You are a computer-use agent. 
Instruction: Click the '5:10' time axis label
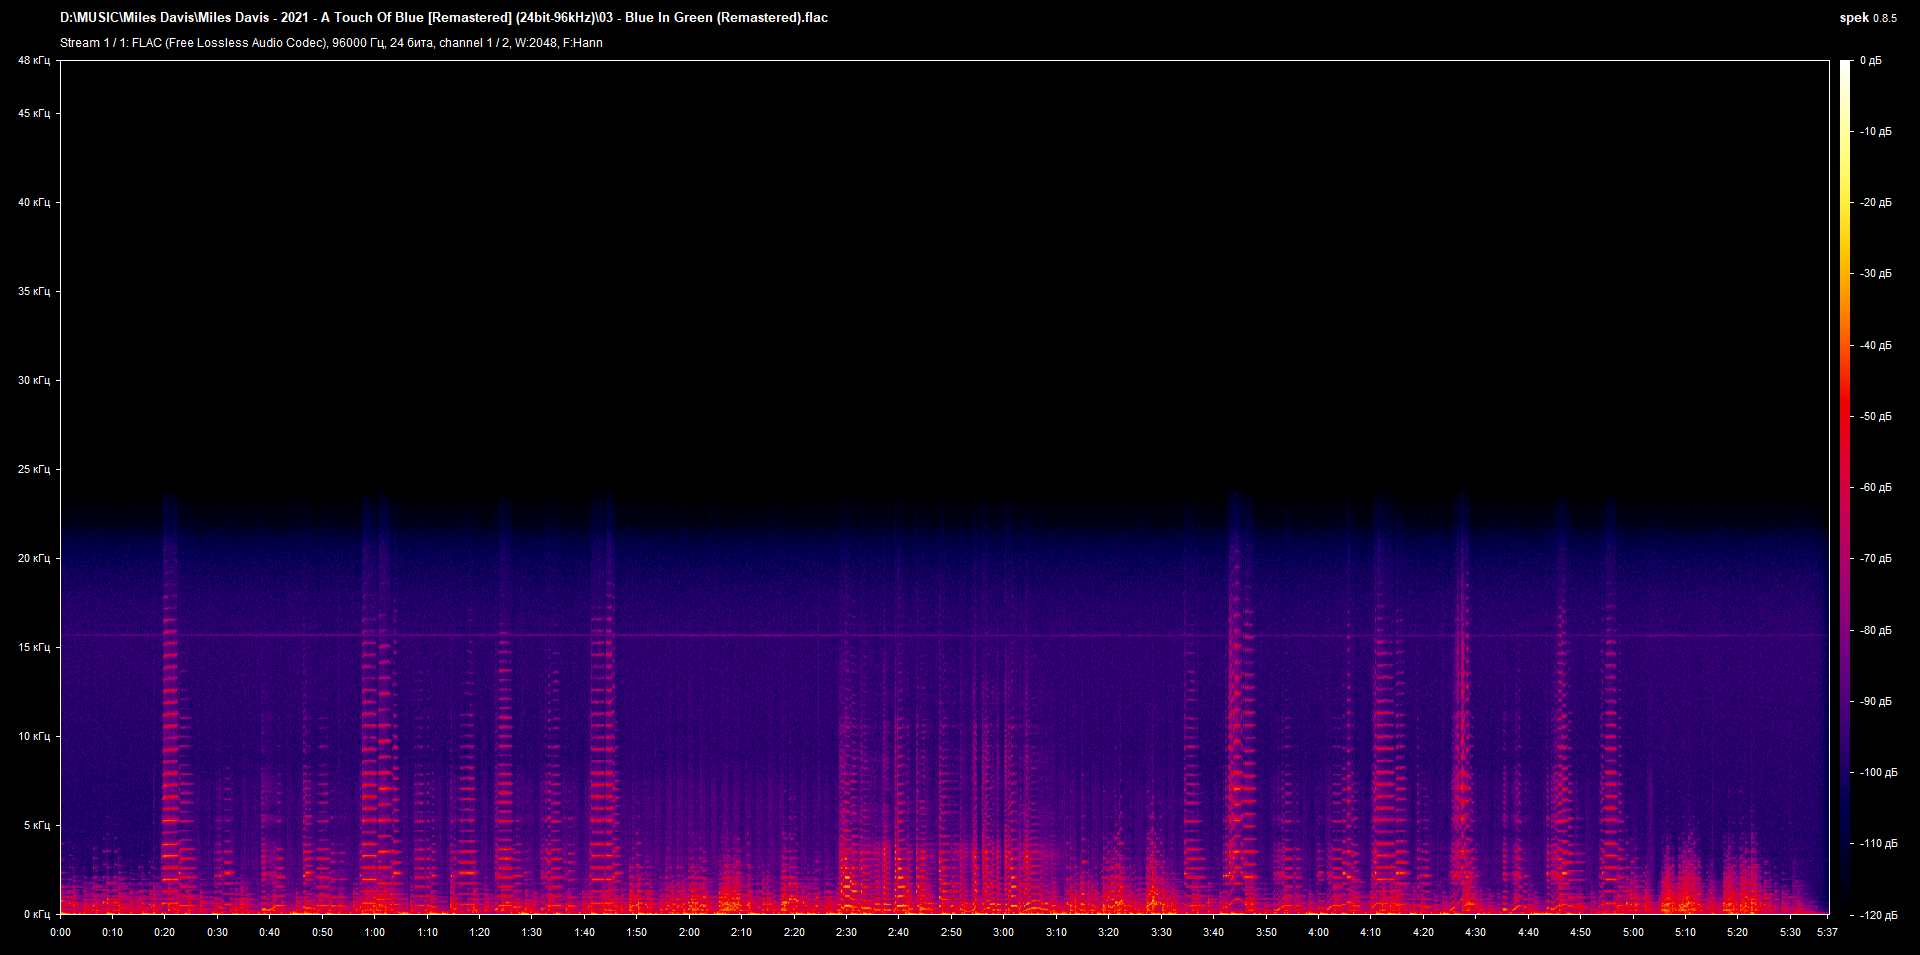[x=1686, y=933]
